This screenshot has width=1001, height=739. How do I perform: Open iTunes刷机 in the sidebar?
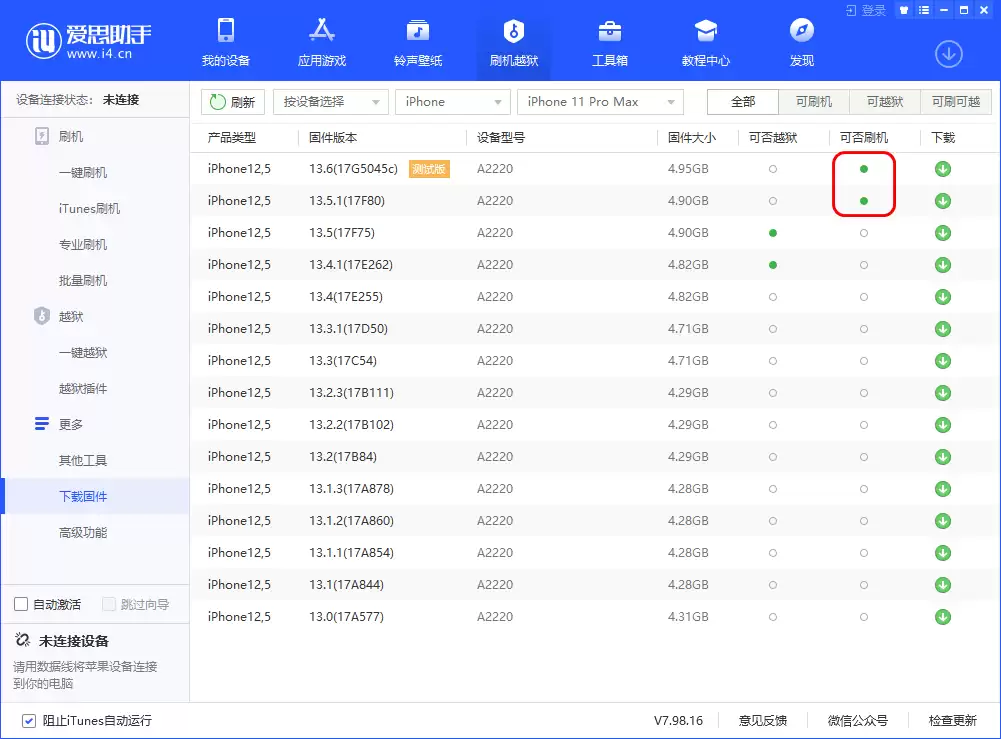coord(89,209)
